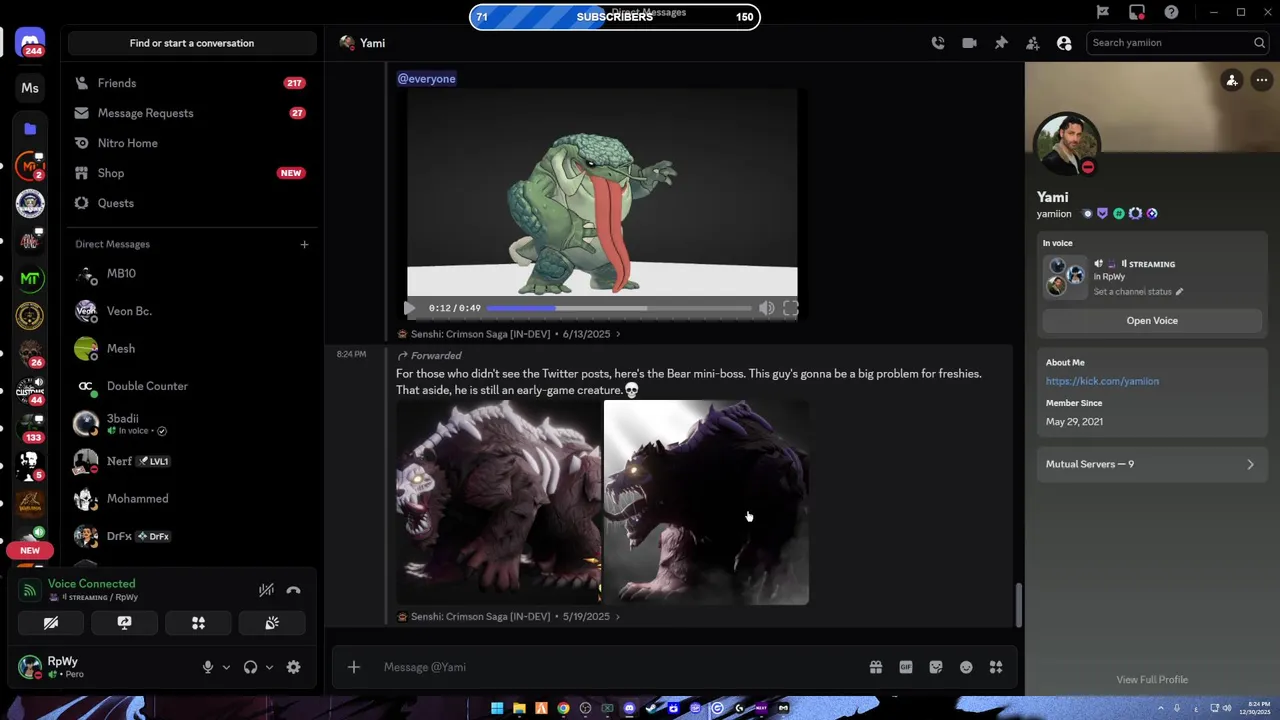
Task: Toggle noise suppression in voice panel
Action: [x=266, y=590]
